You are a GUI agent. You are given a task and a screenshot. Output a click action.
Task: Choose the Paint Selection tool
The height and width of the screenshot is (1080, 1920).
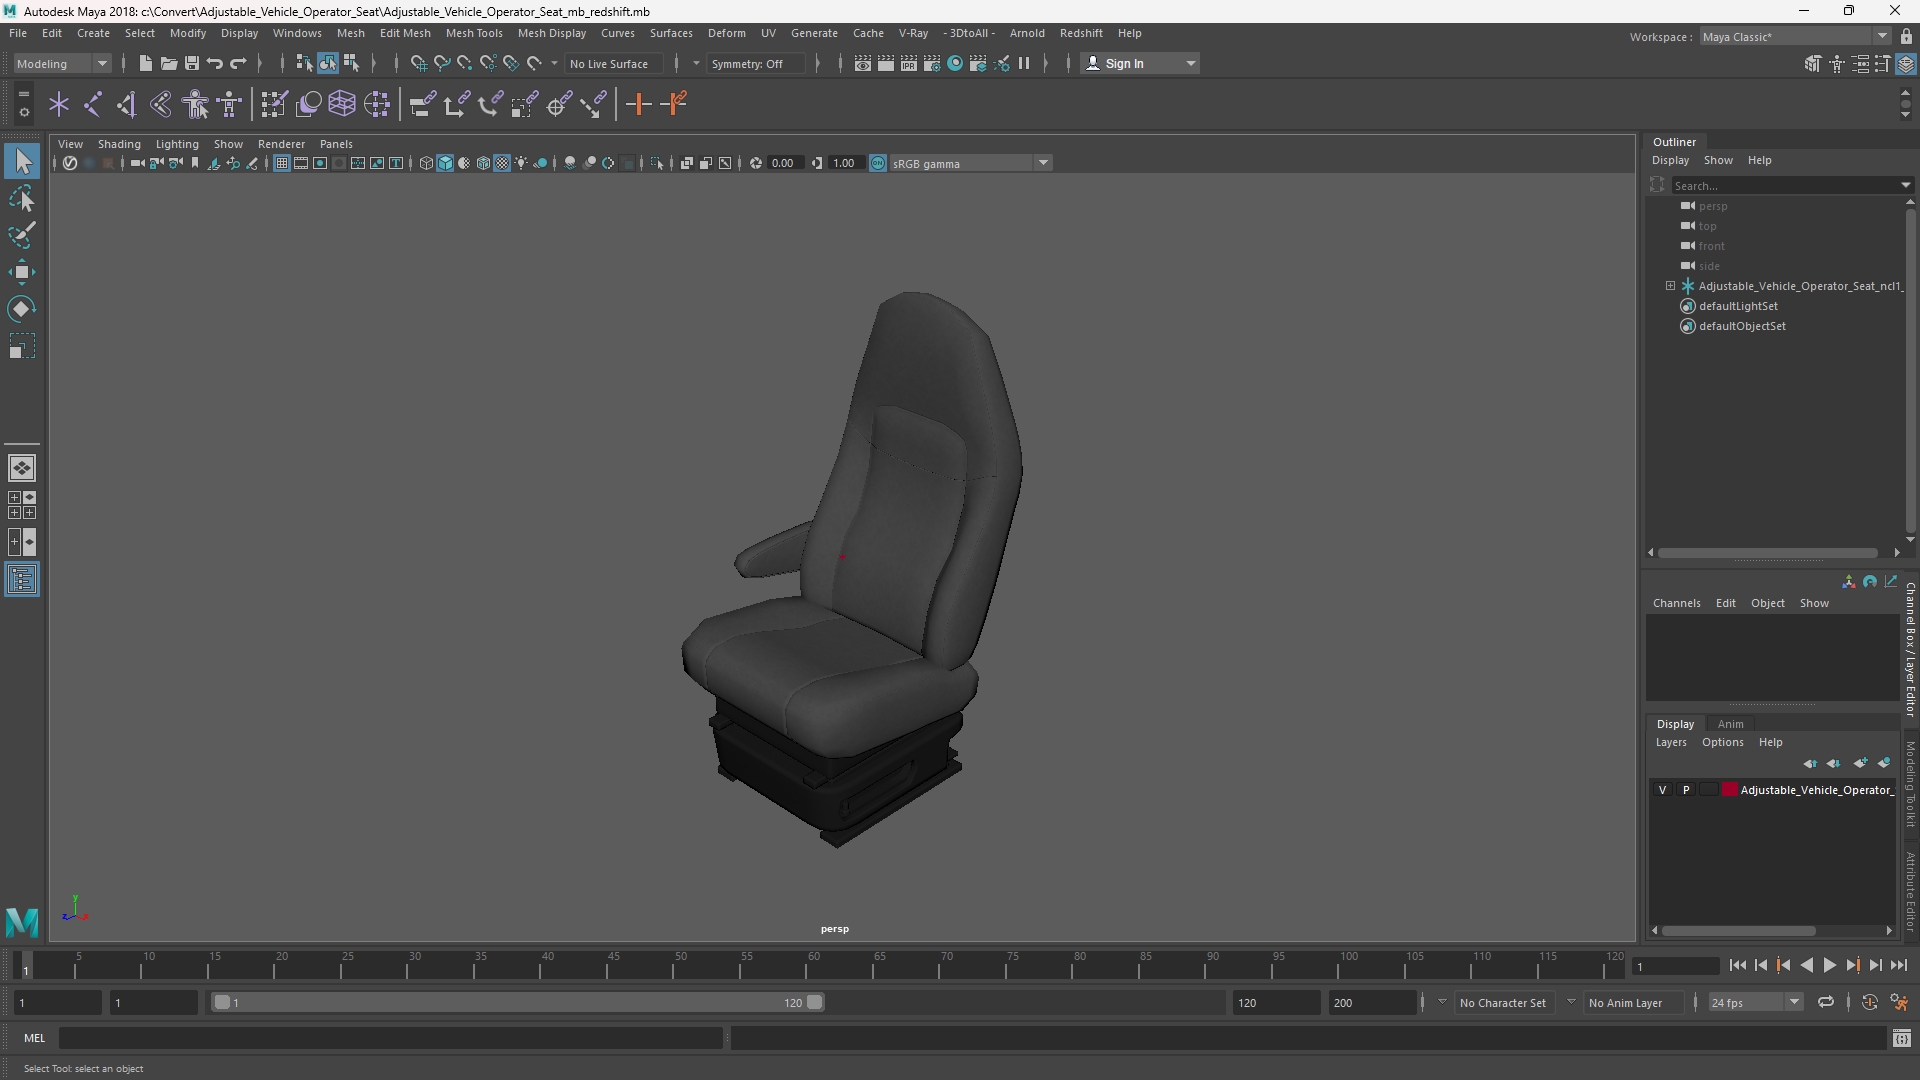pyautogui.click(x=22, y=236)
